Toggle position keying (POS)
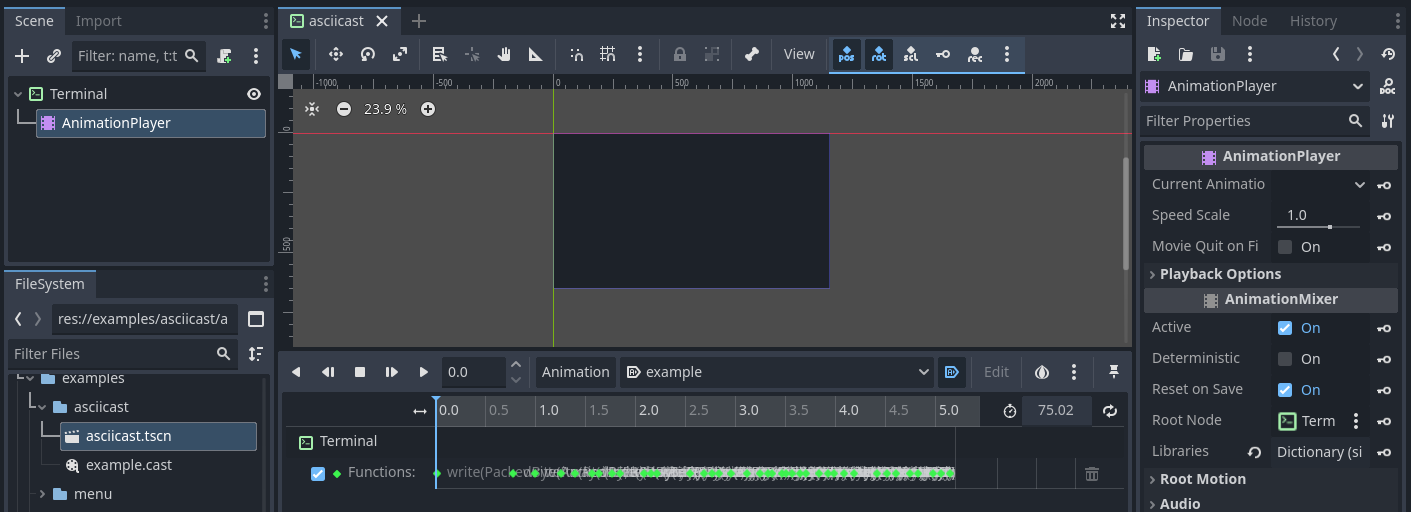Image resolution: width=1411 pixels, height=512 pixels. pyautogui.click(x=846, y=54)
